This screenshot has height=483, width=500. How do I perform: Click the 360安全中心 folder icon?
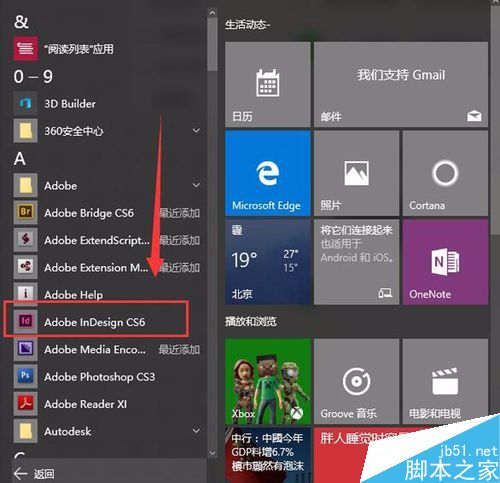[25, 131]
